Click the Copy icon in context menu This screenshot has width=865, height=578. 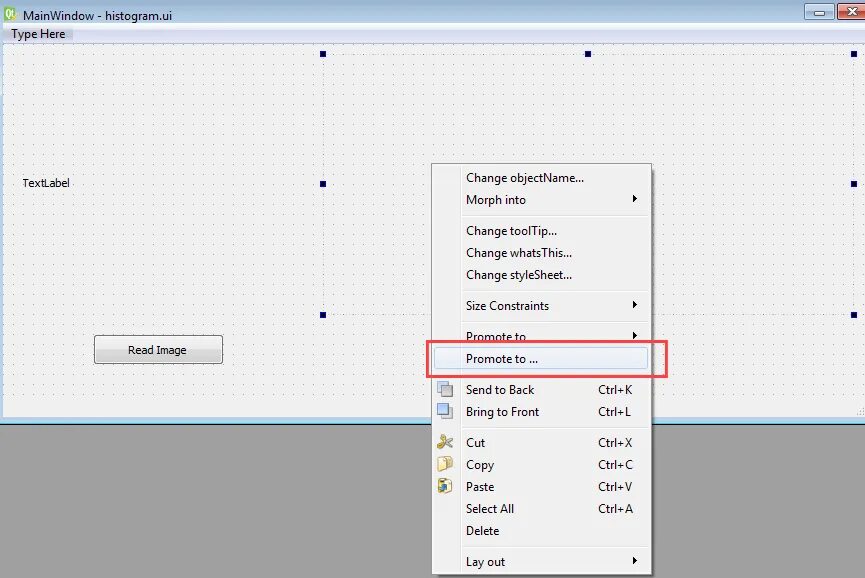(445, 464)
